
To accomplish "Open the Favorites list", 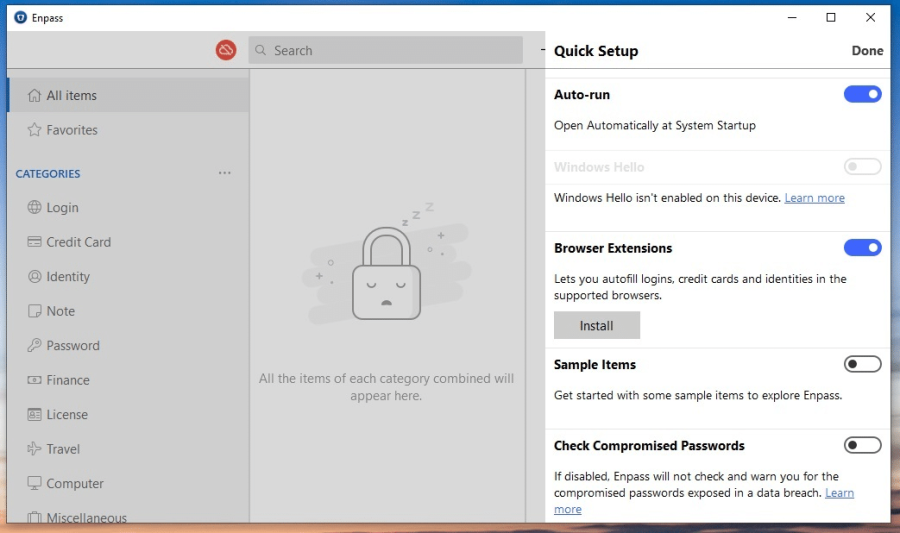I will (129, 130).
